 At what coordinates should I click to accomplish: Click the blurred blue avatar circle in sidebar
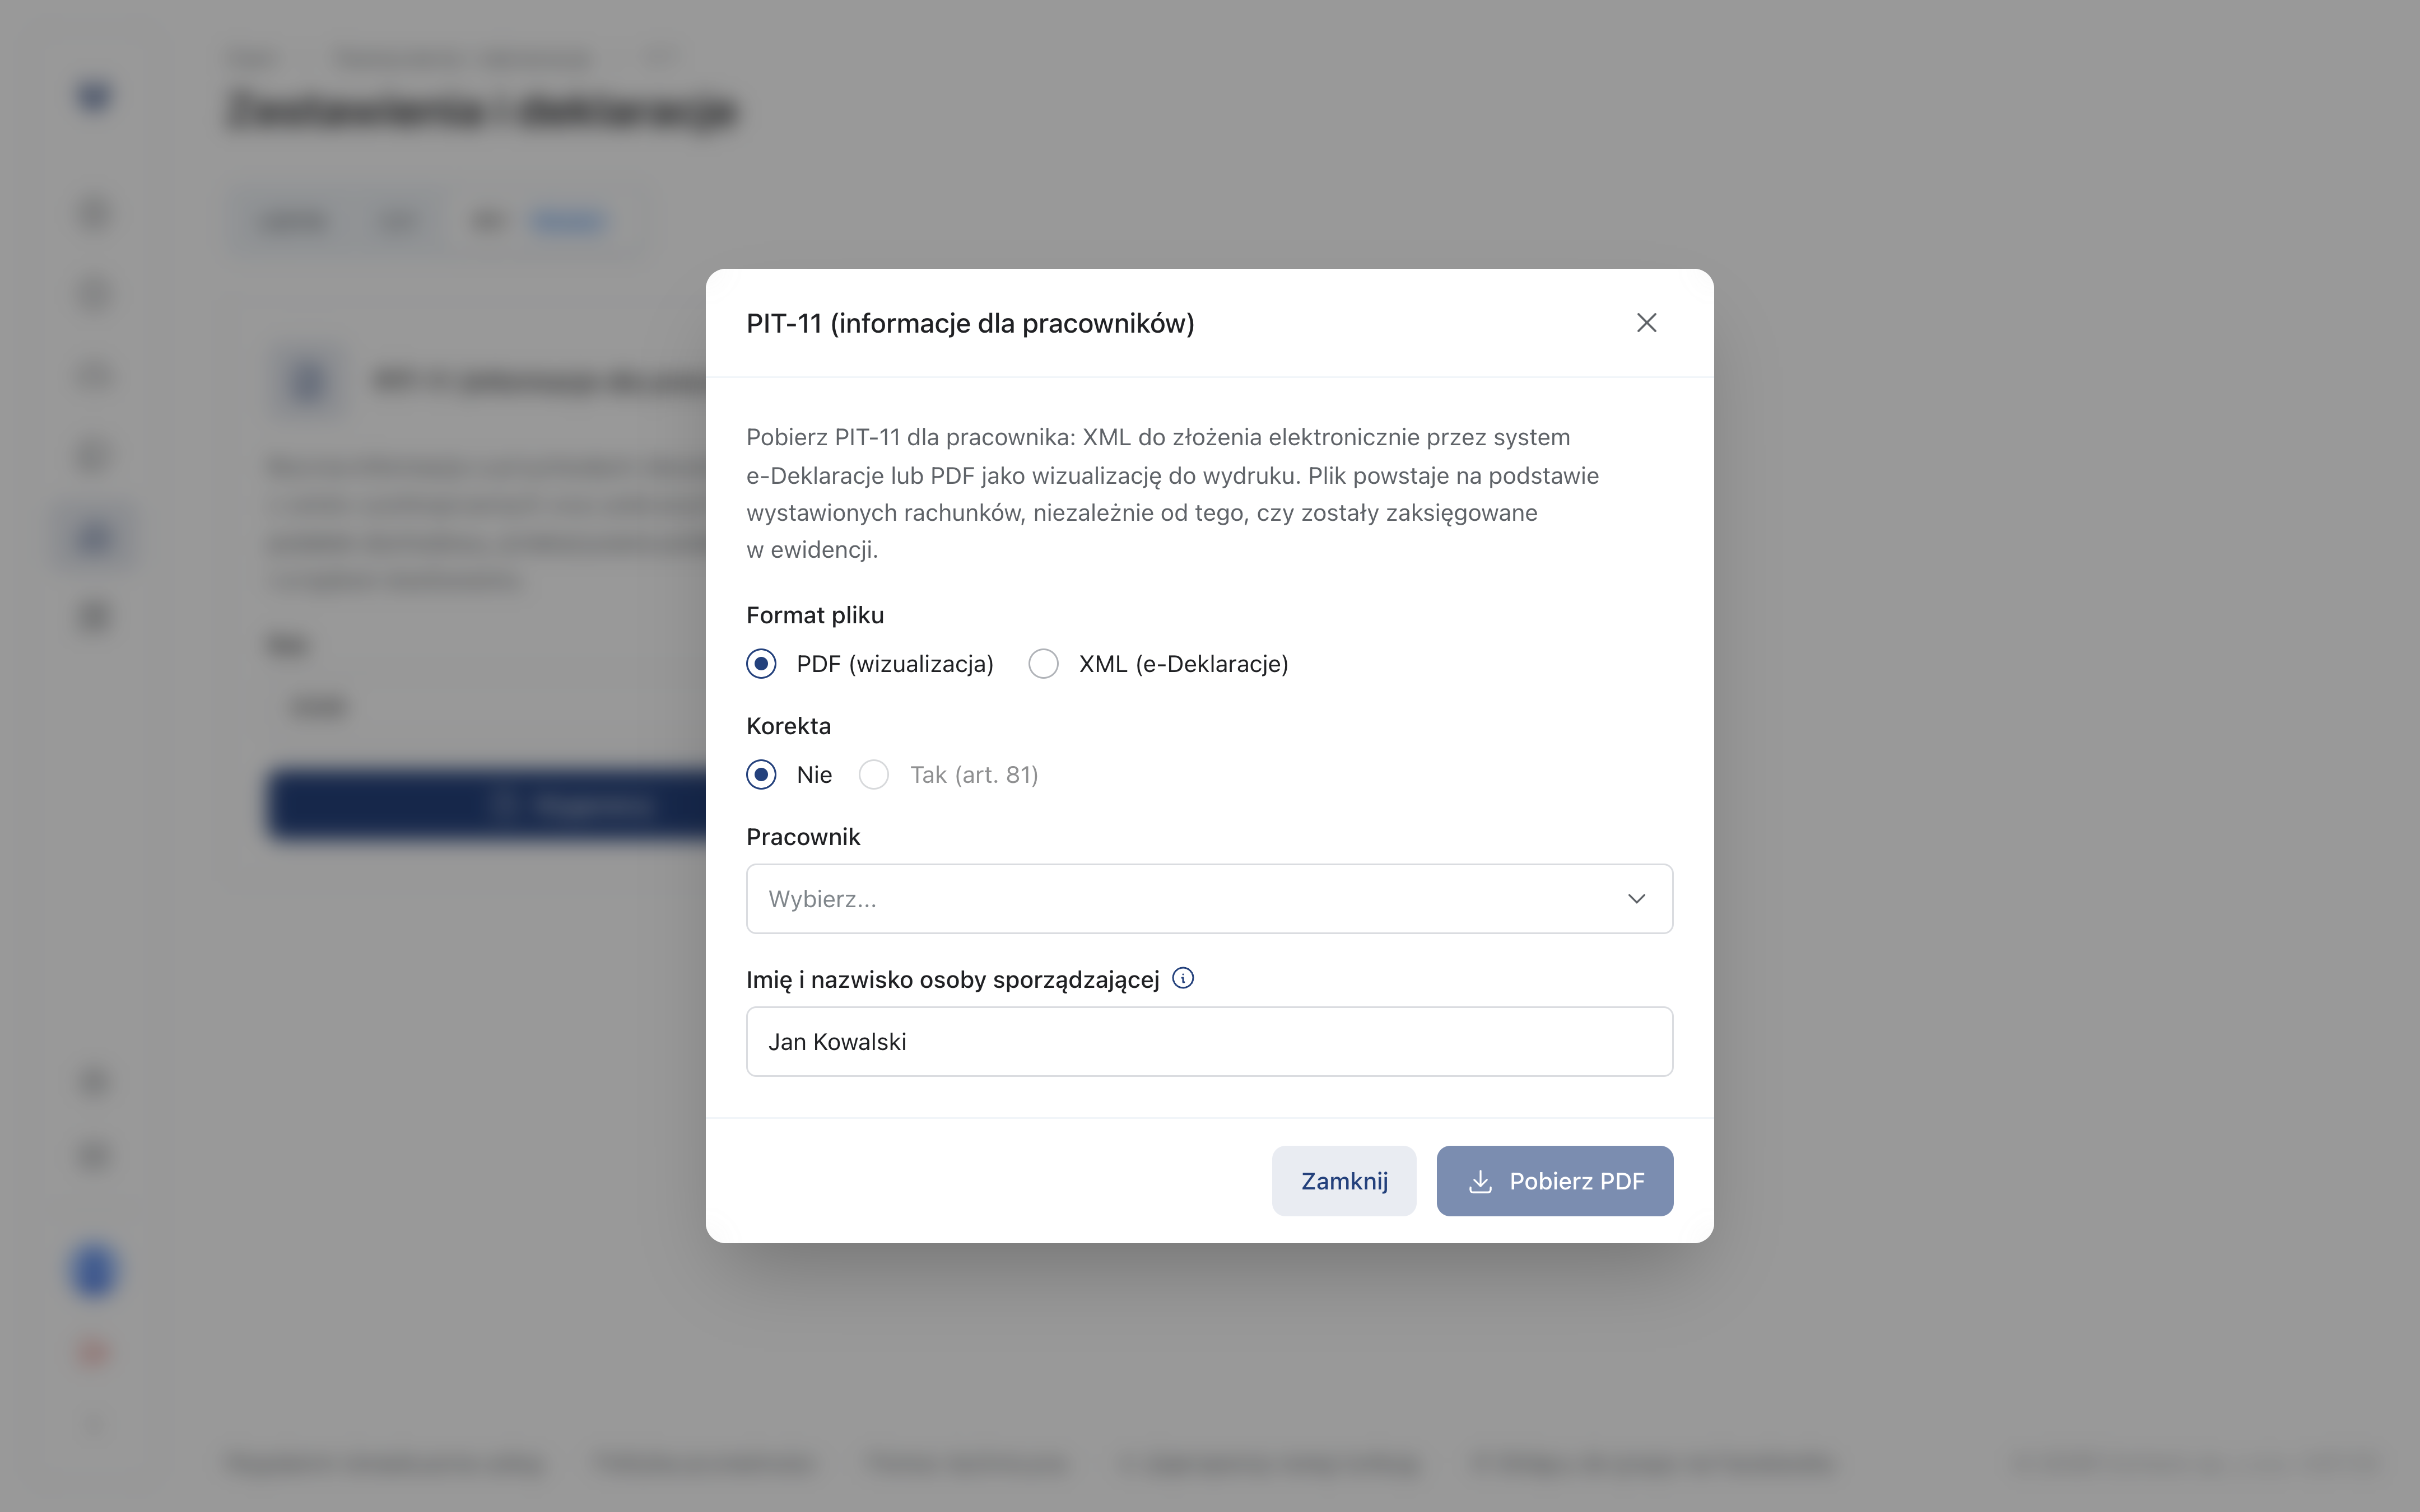[94, 1271]
